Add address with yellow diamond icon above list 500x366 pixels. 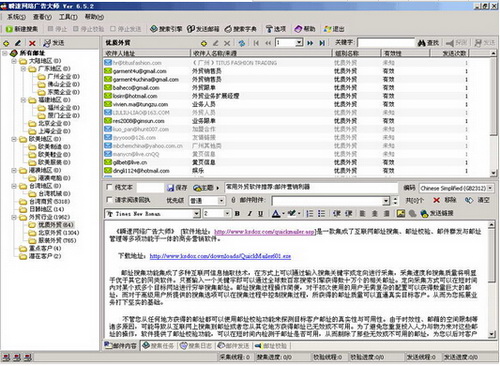[204, 43]
